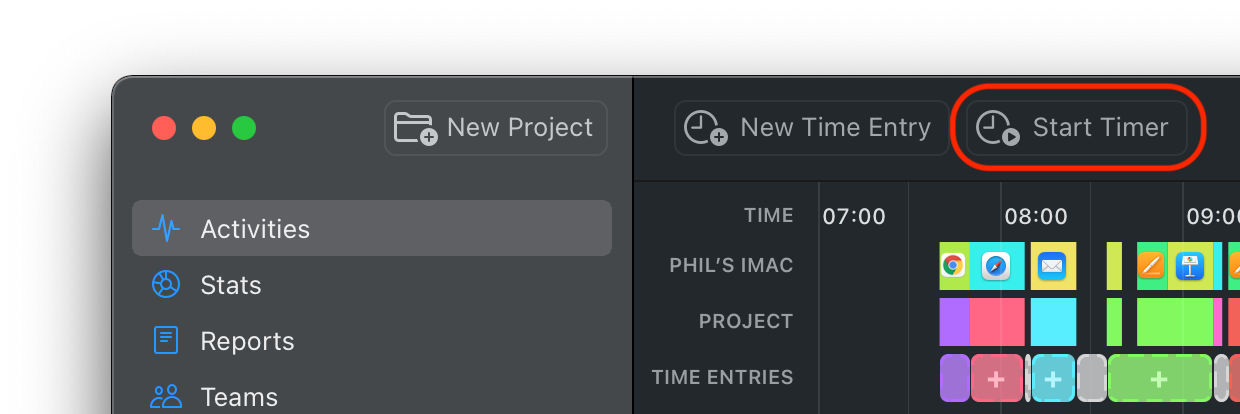The width and height of the screenshot is (1240, 414).
Task: Add time entry on cyan suggested block
Action: 1053,379
